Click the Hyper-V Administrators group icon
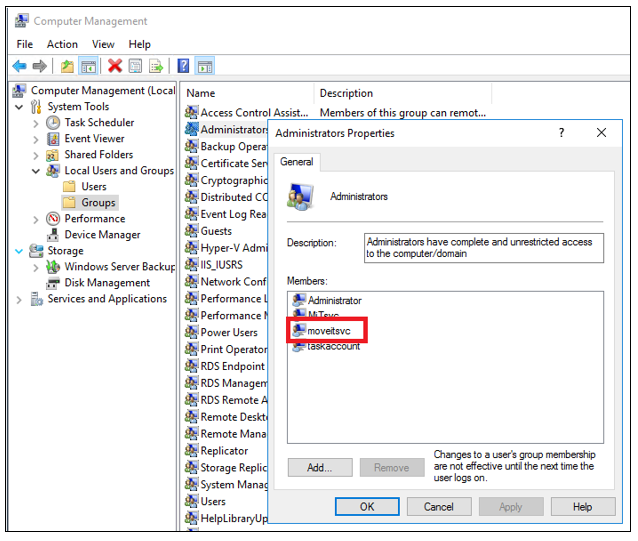The image size is (638, 541). coord(191,247)
